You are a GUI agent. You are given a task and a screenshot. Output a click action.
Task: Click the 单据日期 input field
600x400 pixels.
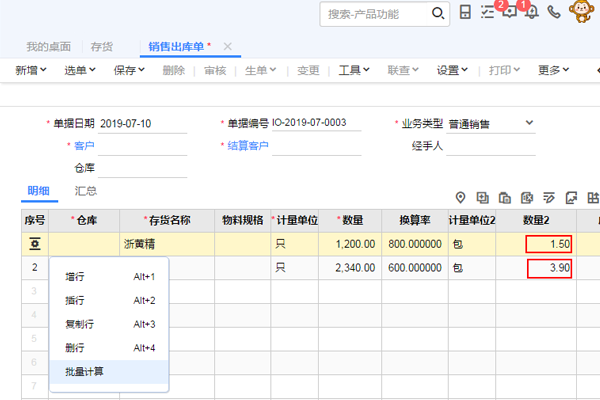pos(143,123)
